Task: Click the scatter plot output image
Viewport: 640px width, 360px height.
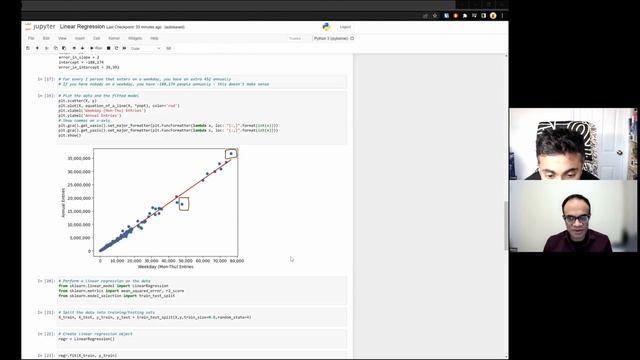Action: click(x=152, y=208)
